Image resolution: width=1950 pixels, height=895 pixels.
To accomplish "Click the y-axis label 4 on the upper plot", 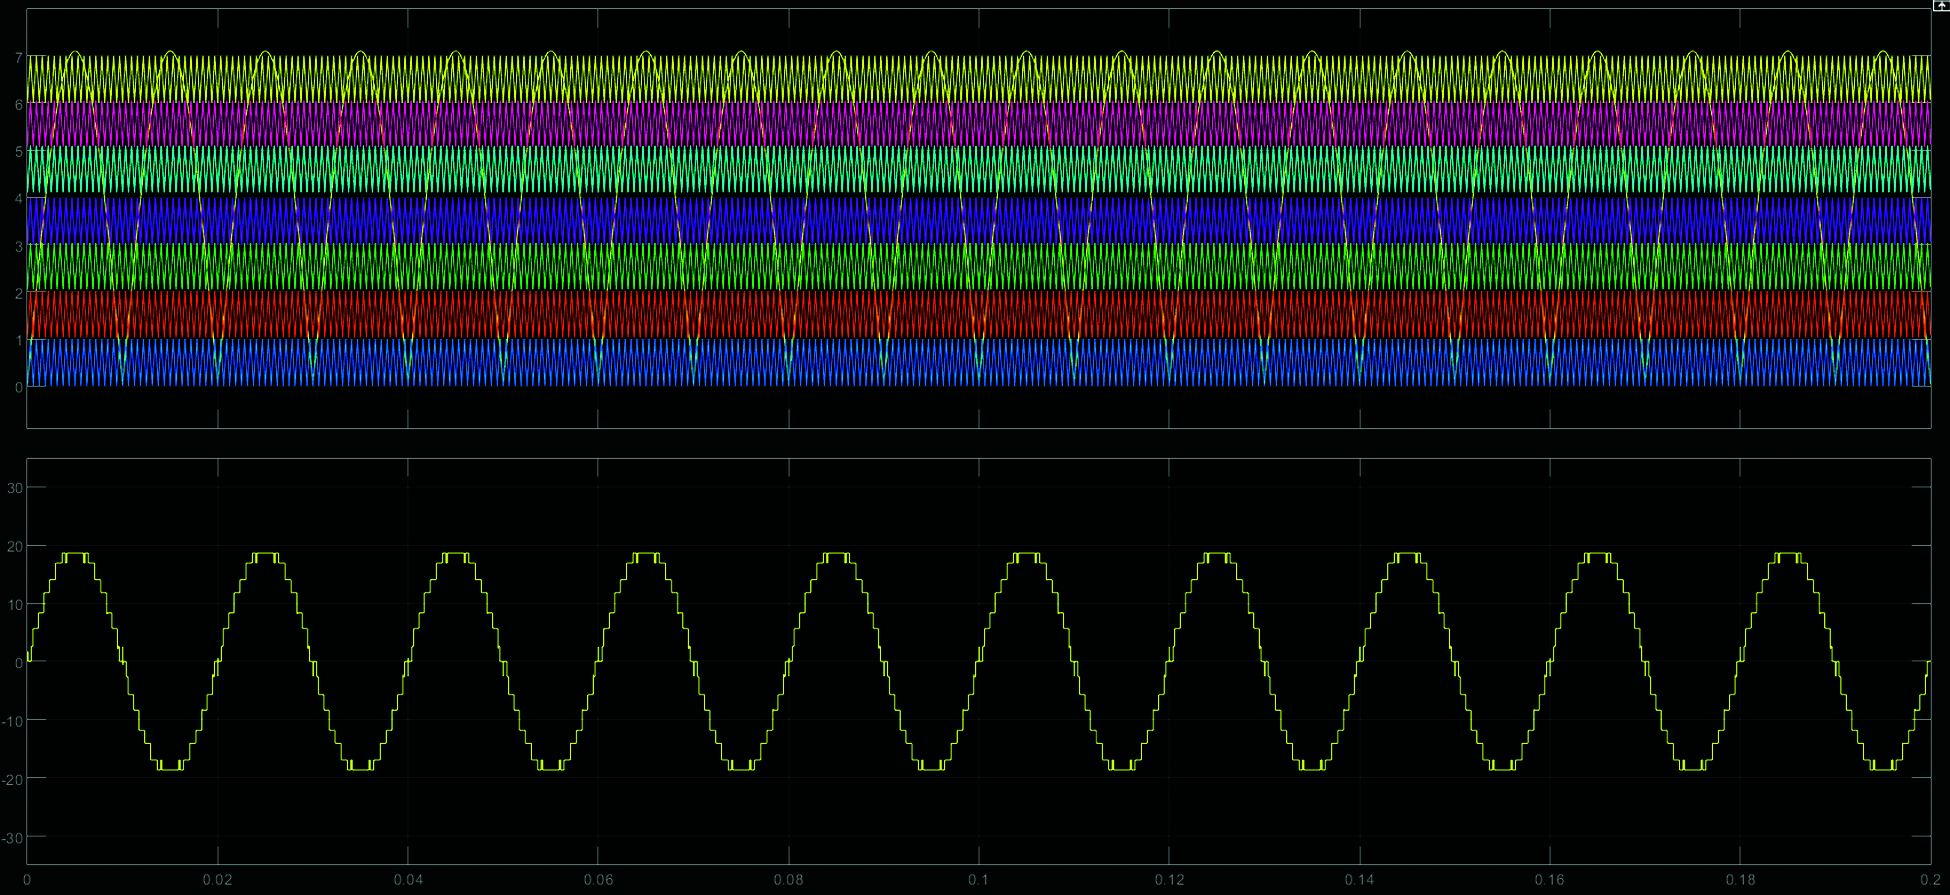I will 18,199.
